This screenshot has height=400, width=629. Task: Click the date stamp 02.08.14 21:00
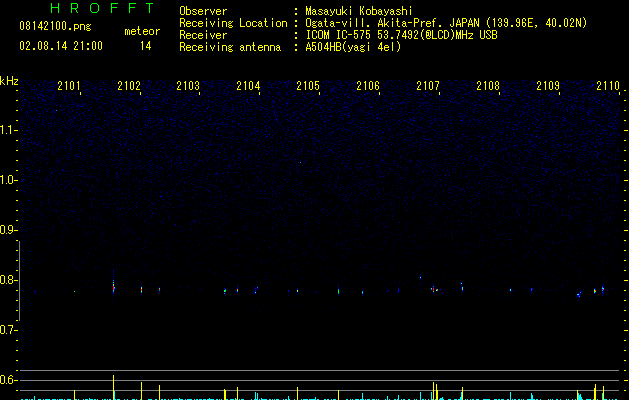tap(61, 46)
